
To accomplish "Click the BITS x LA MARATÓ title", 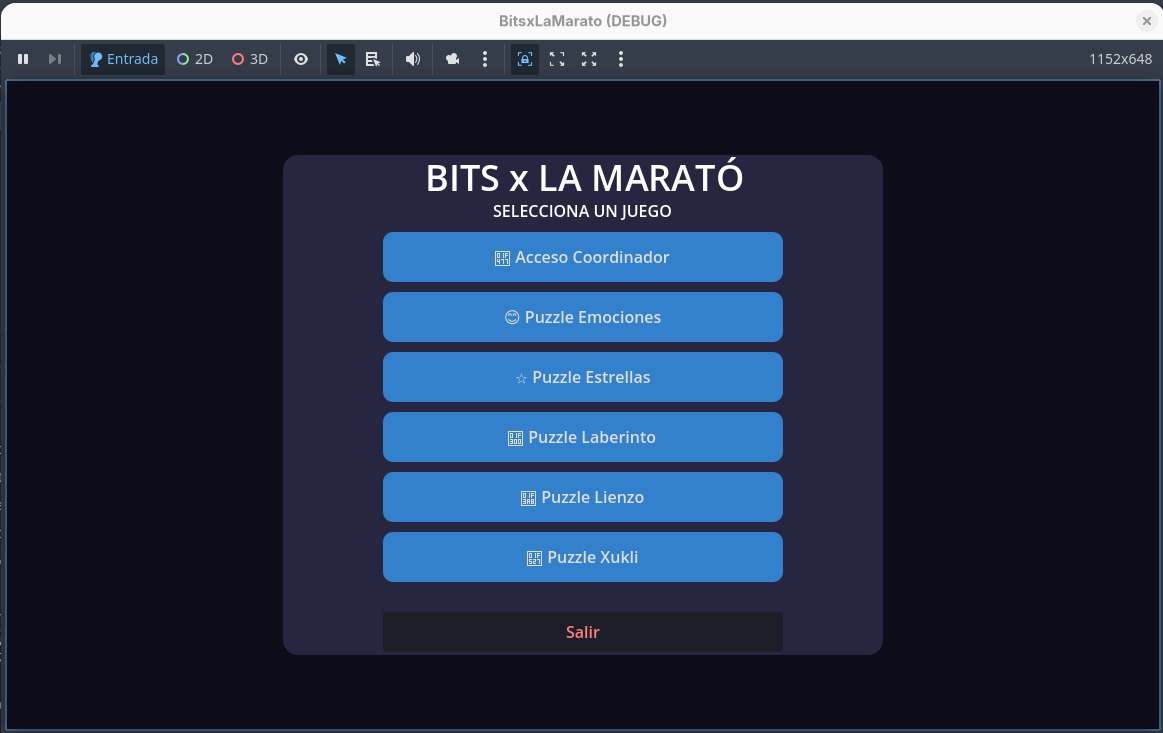I will point(584,177).
